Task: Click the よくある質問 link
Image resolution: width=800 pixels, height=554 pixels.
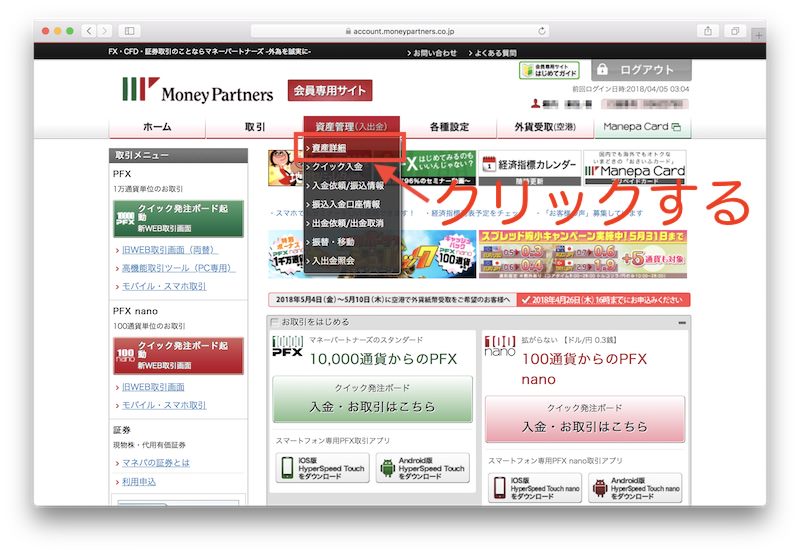Action: pos(493,53)
